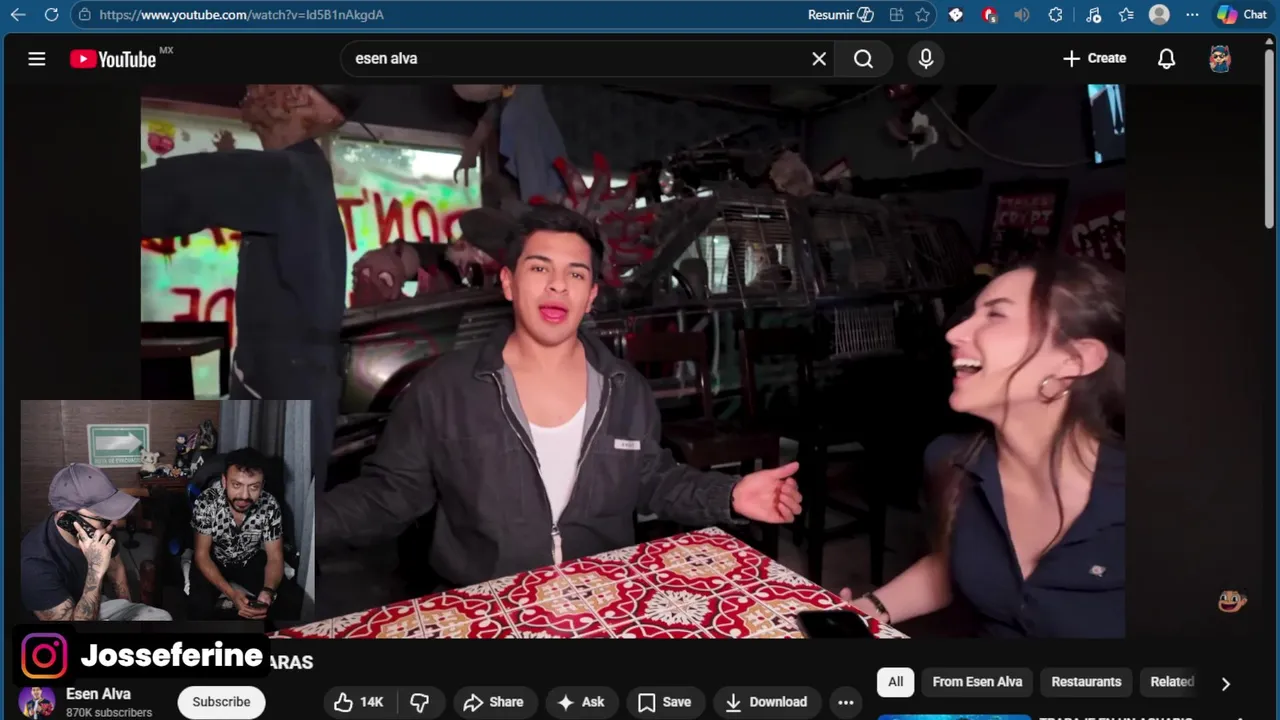
Task: Open the Extensions puzzle icon
Action: tap(1056, 15)
